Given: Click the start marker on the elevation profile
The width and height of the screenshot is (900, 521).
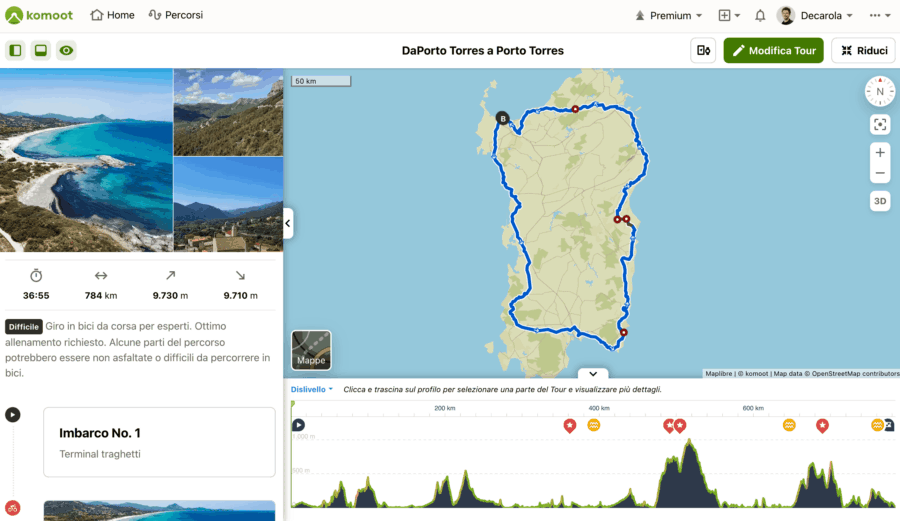Looking at the screenshot, I should (298, 425).
